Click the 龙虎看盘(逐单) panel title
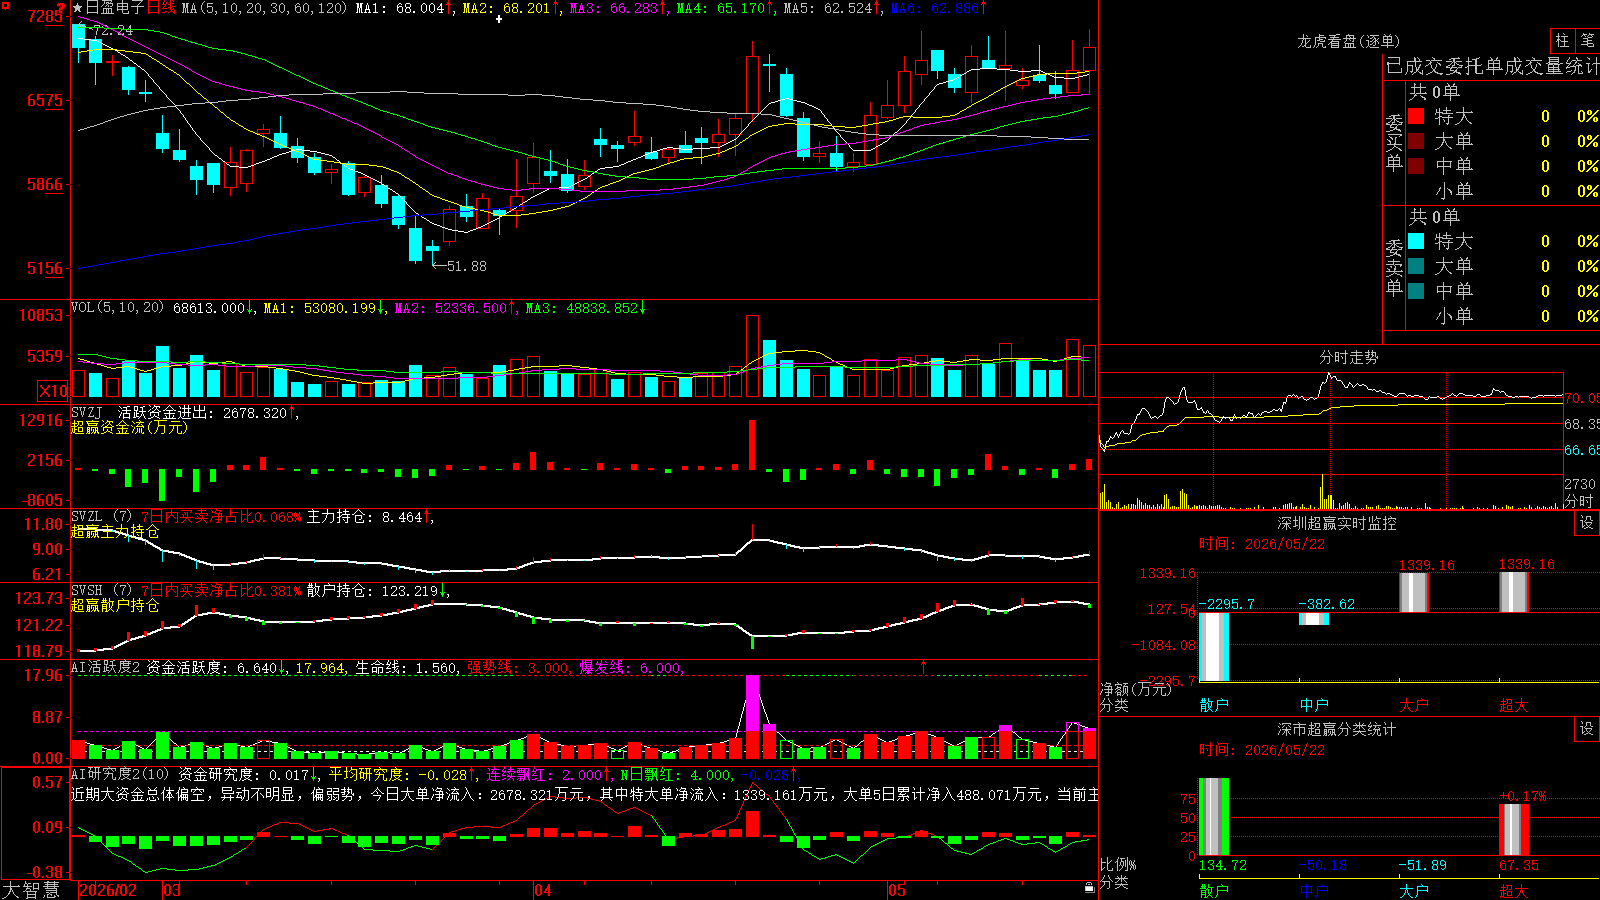This screenshot has height=900, width=1600. [x=1348, y=41]
